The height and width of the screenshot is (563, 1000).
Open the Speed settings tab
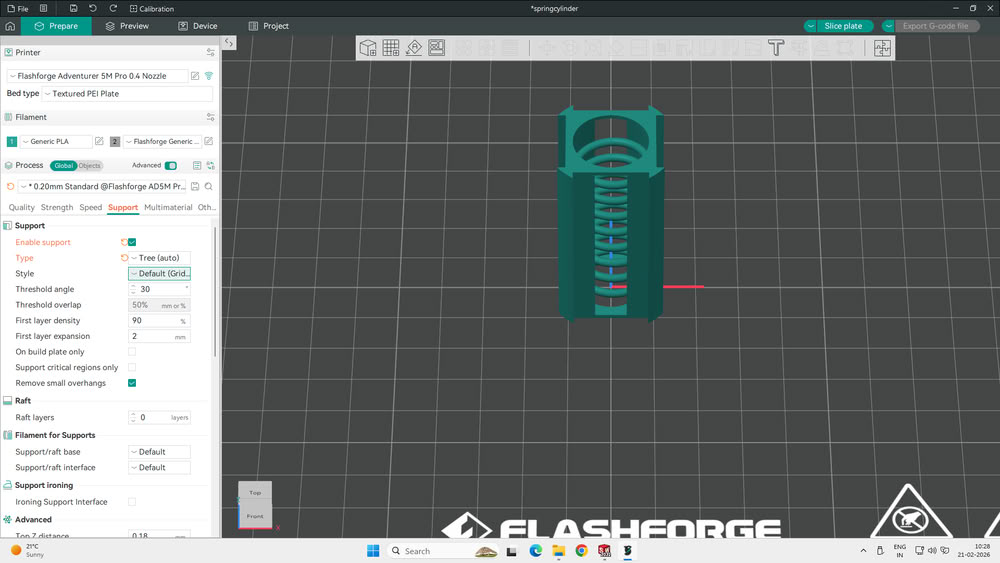pos(91,207)
